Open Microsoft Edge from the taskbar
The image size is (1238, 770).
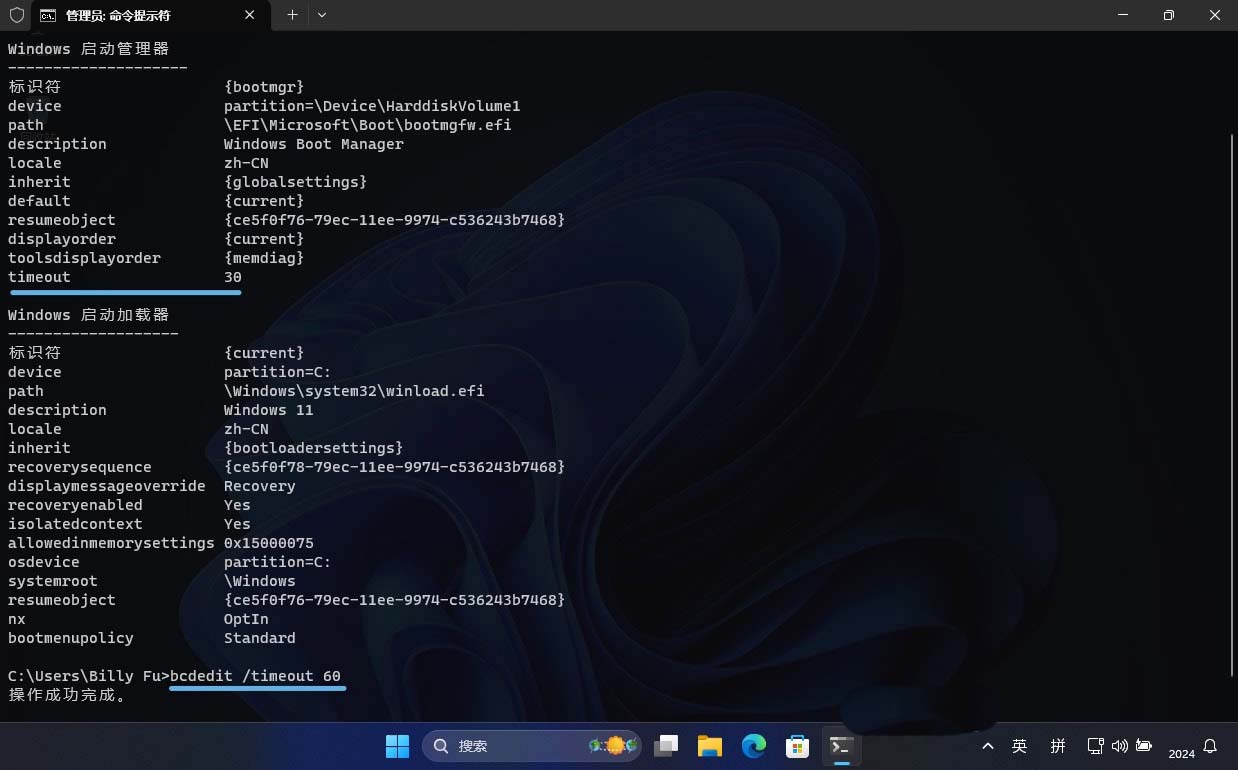point(754,746)
